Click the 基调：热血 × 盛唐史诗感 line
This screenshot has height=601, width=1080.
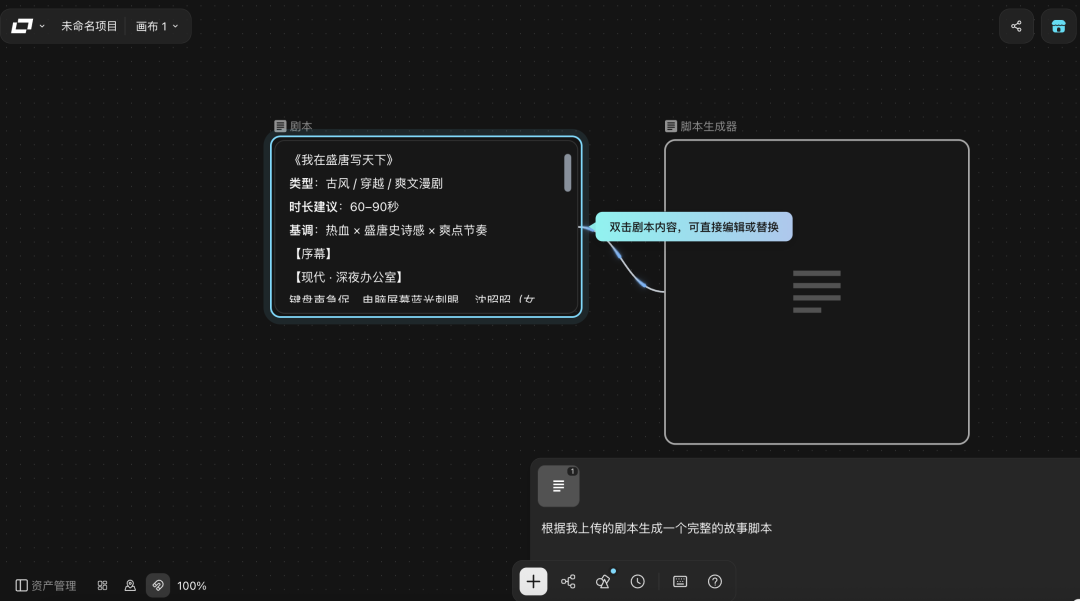388,230
